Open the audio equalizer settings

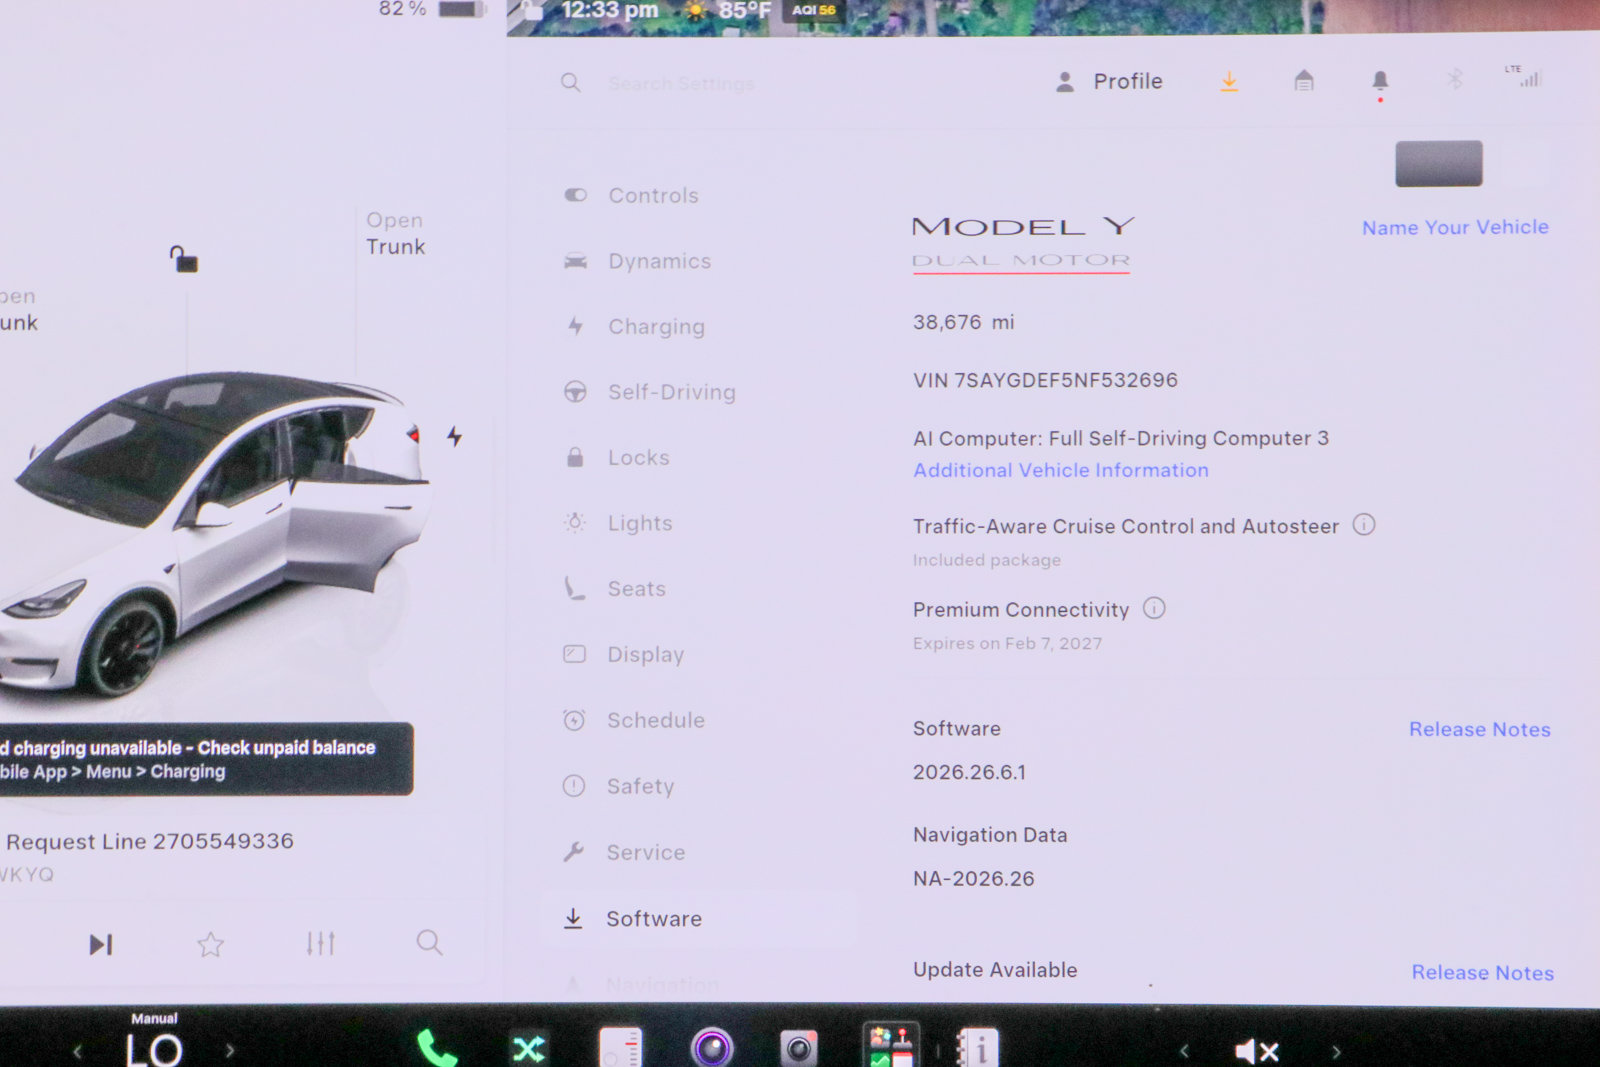[320, 943]
